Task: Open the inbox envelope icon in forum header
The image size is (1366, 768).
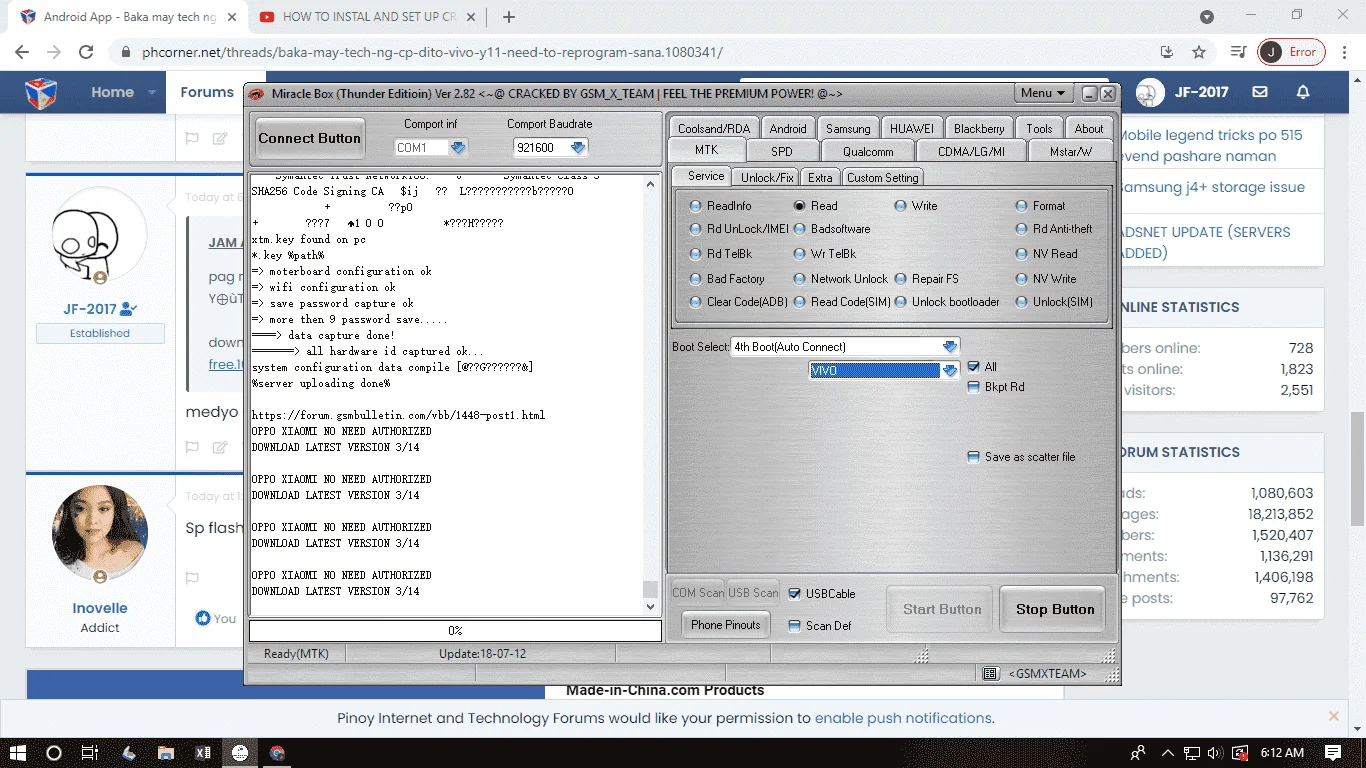Action: coord(1260,92)
